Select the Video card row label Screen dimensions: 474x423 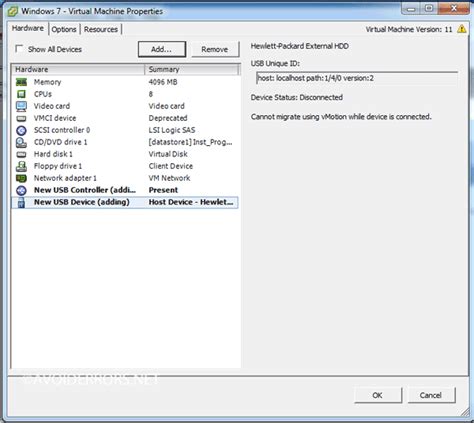pos(52,106)
